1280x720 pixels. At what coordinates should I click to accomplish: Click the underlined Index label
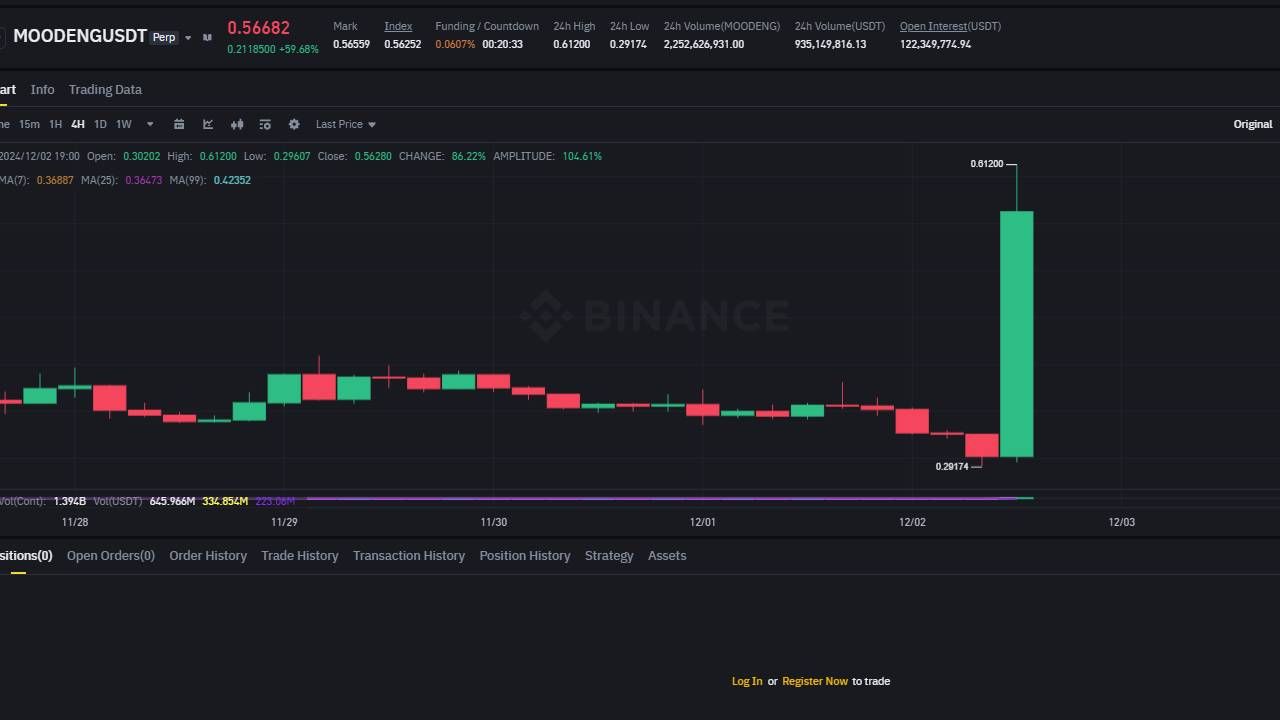[x=398, y=26]
